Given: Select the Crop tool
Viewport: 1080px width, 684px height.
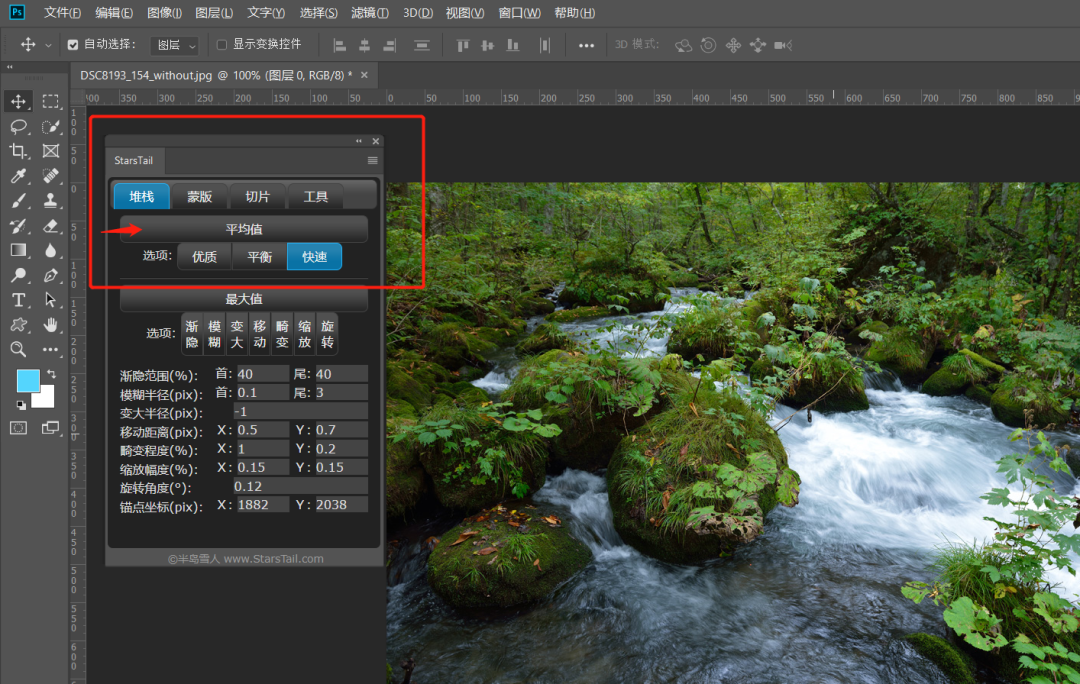Looking at the screenshot, I should pos(18,151).
